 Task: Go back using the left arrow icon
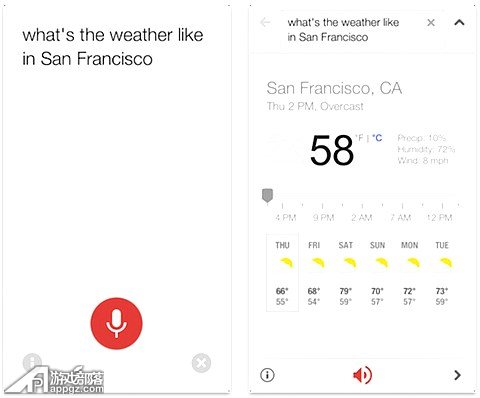pyautogui.click(x=265, y=23)
